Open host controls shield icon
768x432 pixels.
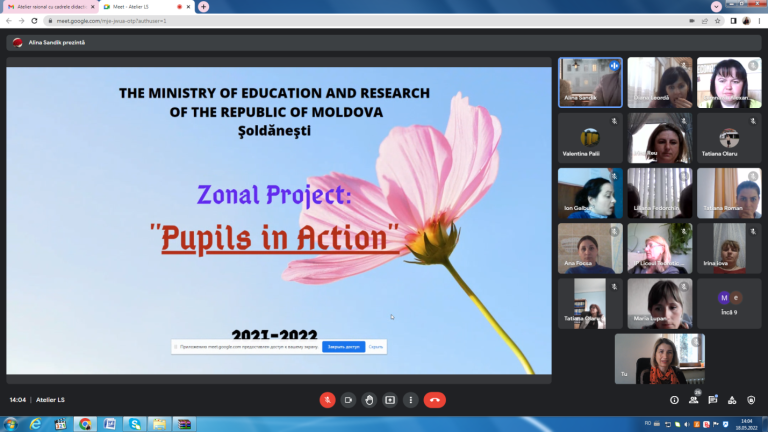(751, 400)
